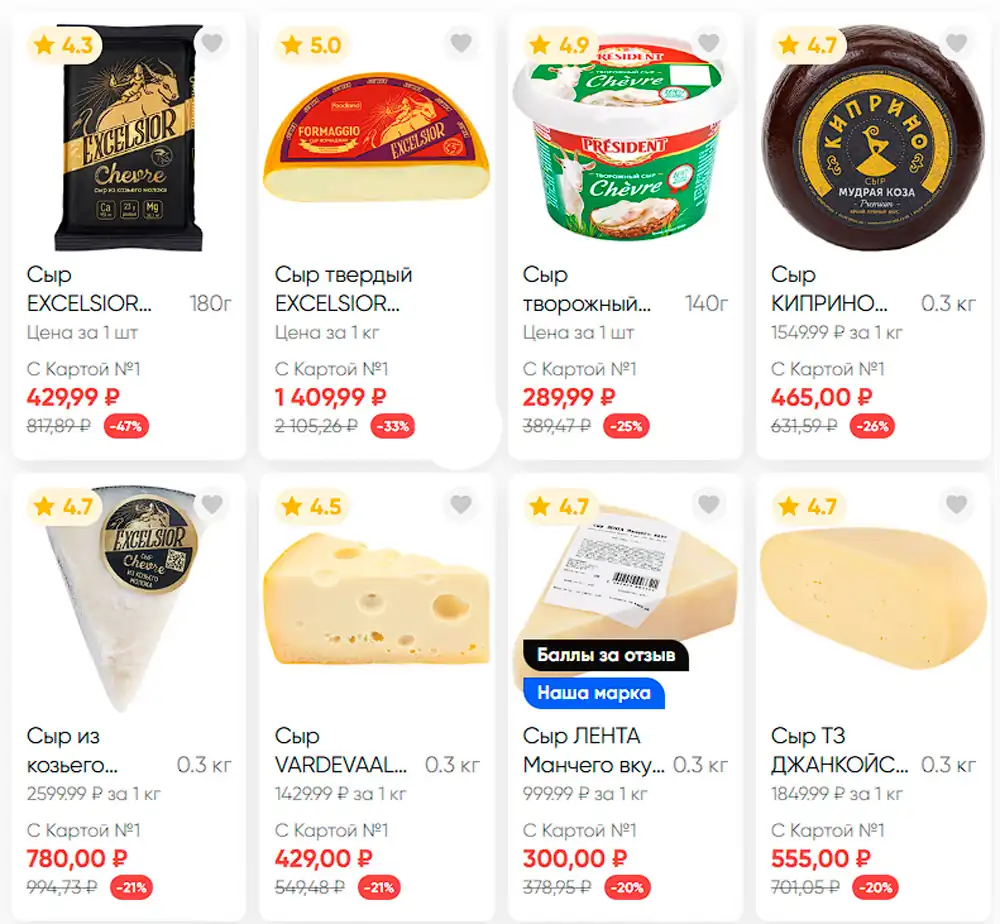Click the 5.0 star rating badge
Image resolution: width=1000 pixels, height=924 pixels.
click(x=312, y=45)
